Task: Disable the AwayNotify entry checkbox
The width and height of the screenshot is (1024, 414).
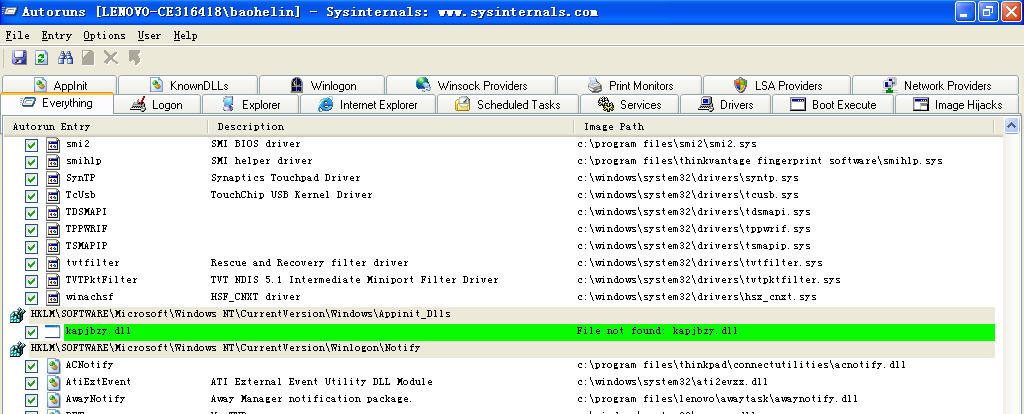Action: (x=31, y=400)
